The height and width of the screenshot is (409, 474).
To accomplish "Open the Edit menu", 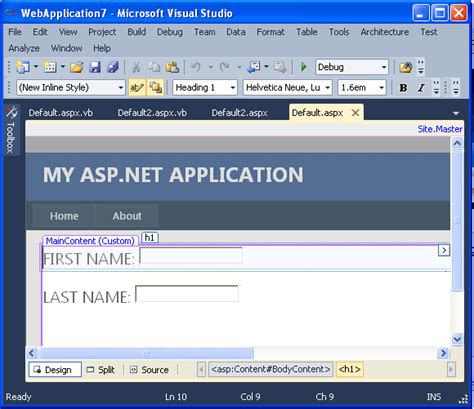I will (40, 32).
